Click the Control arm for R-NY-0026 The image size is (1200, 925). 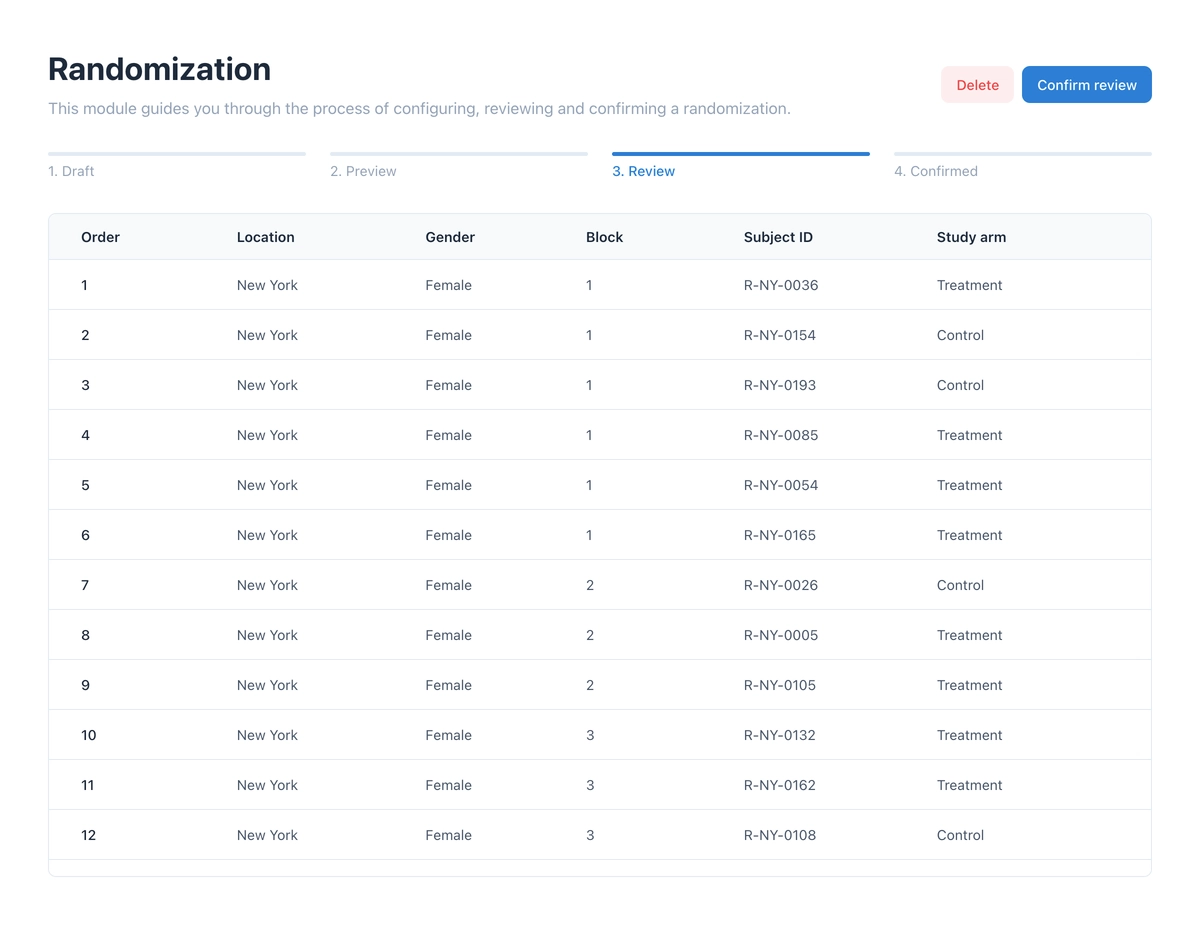(x=960, y=585)
